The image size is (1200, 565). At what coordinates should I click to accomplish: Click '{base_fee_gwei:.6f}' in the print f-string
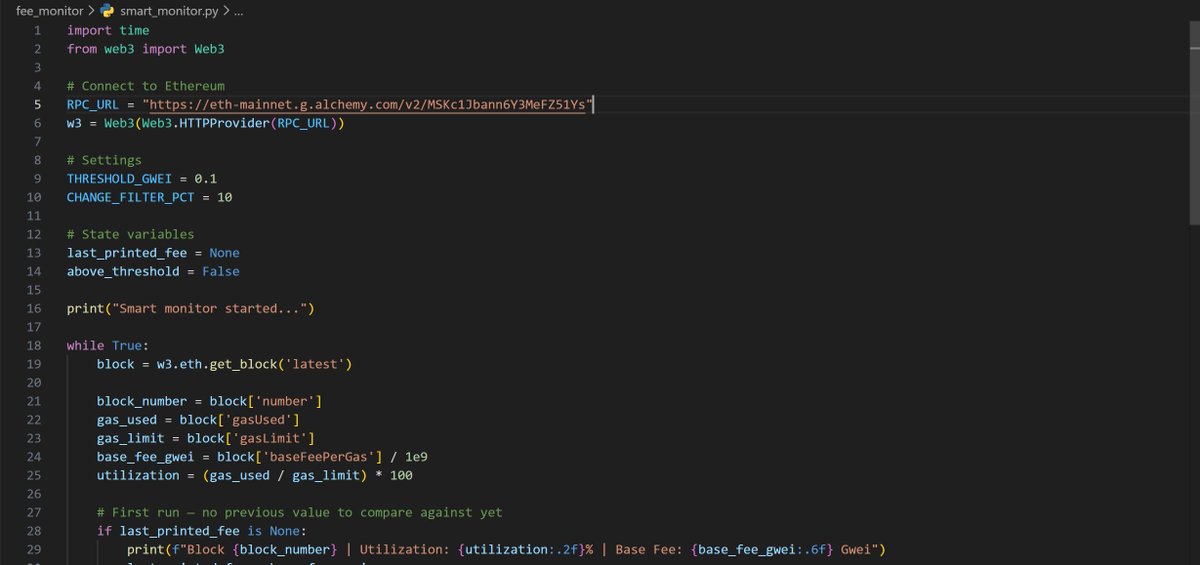(764, 549)
